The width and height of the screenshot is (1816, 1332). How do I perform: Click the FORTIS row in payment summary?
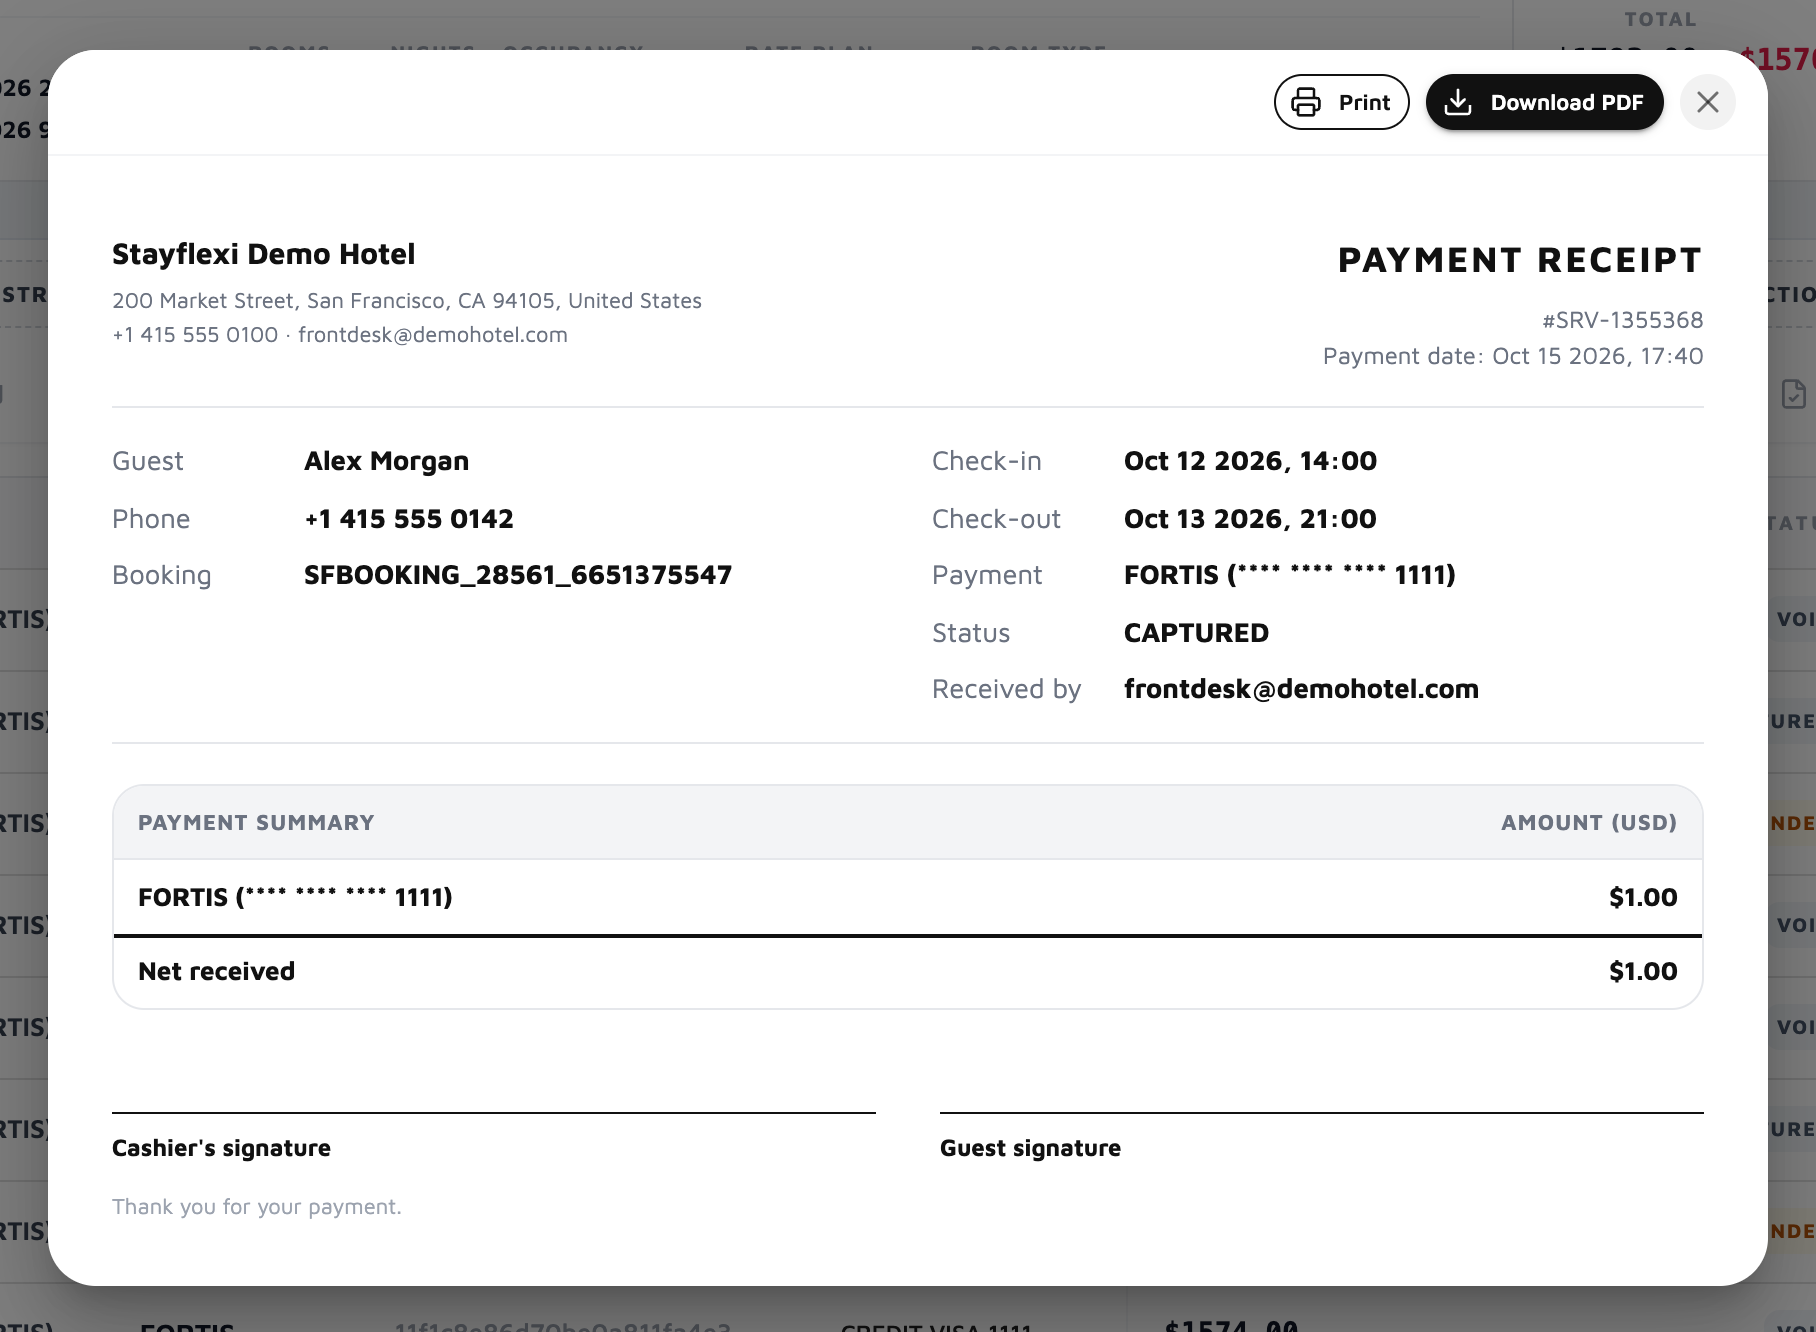pyautogui.click(x=908, y=897)
